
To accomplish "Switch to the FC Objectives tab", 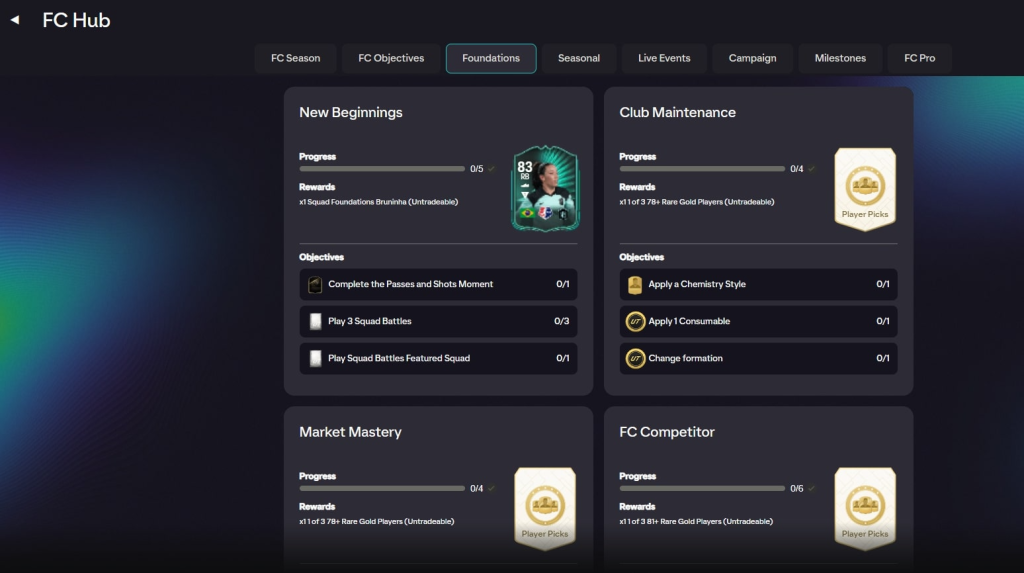I will pyautogui.click(x=391, y=58).
